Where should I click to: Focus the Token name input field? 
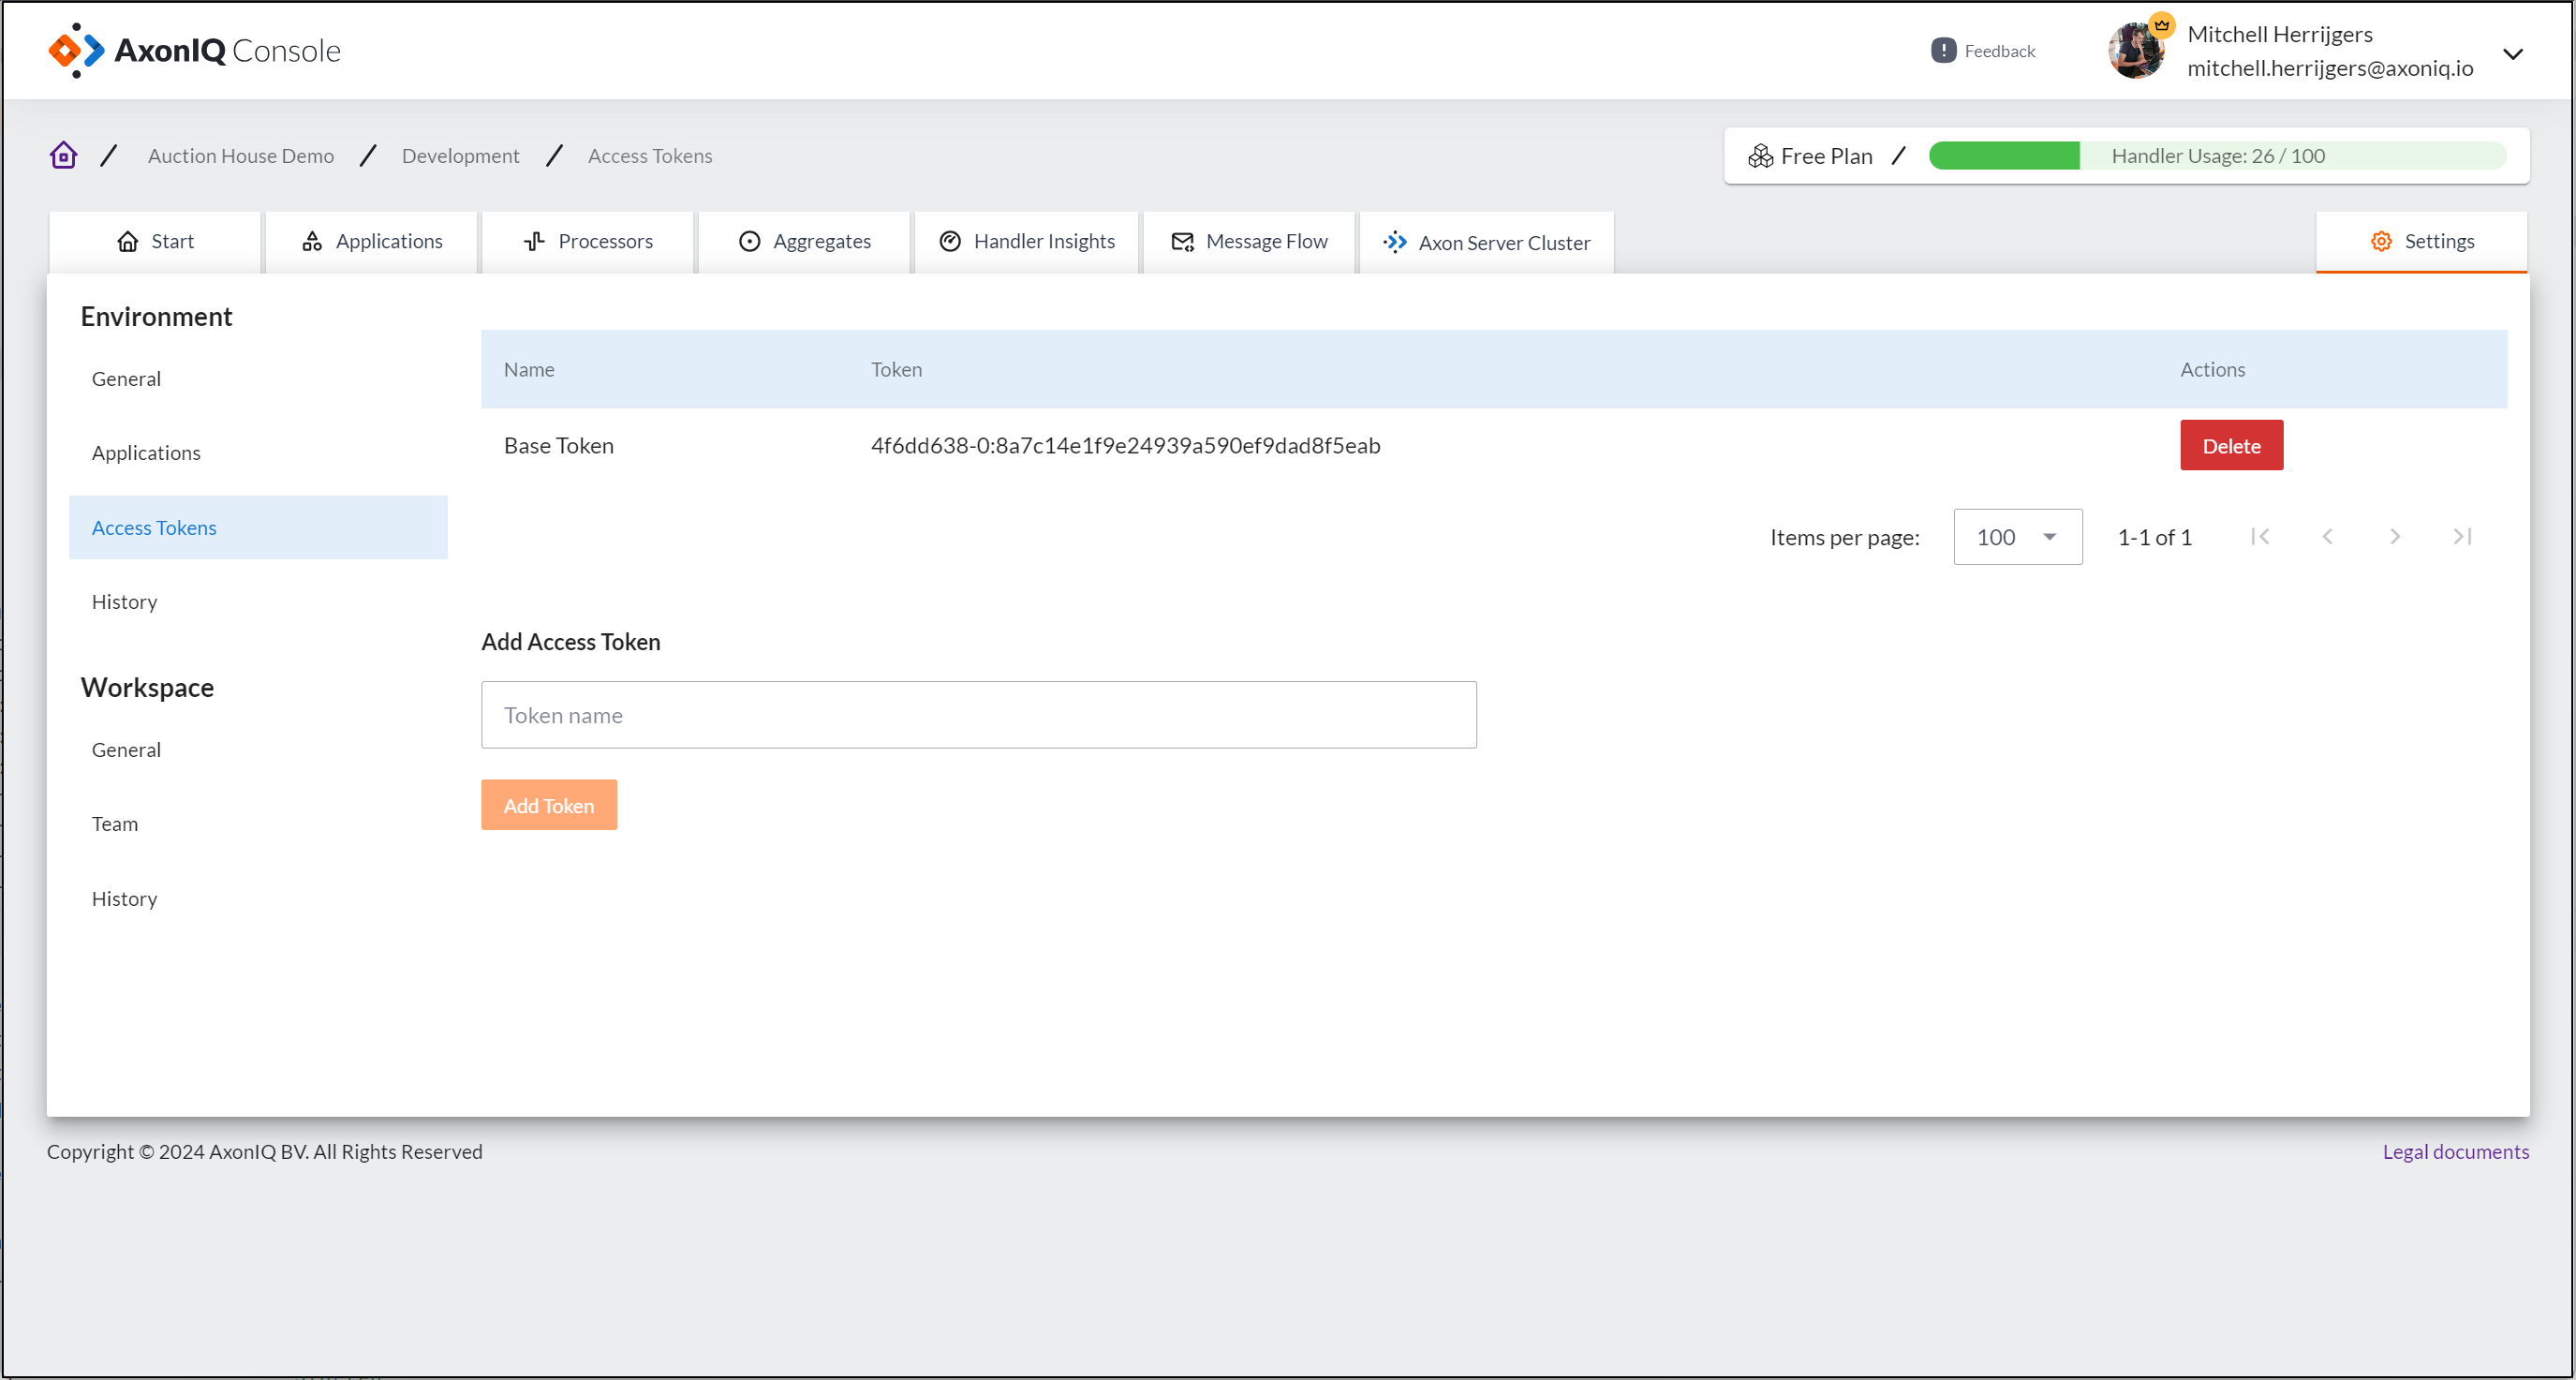click(979, 715)
